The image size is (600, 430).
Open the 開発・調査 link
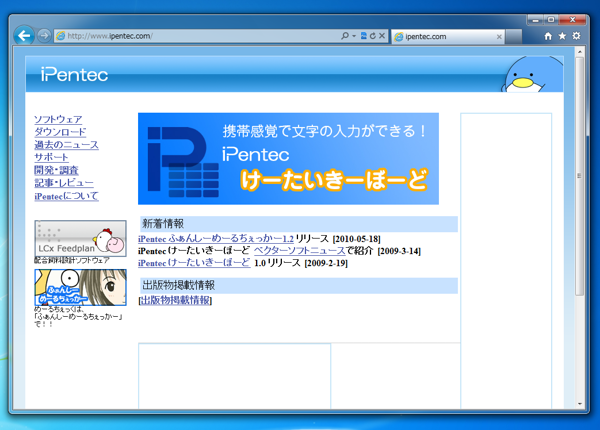click(x=56, y=170)
